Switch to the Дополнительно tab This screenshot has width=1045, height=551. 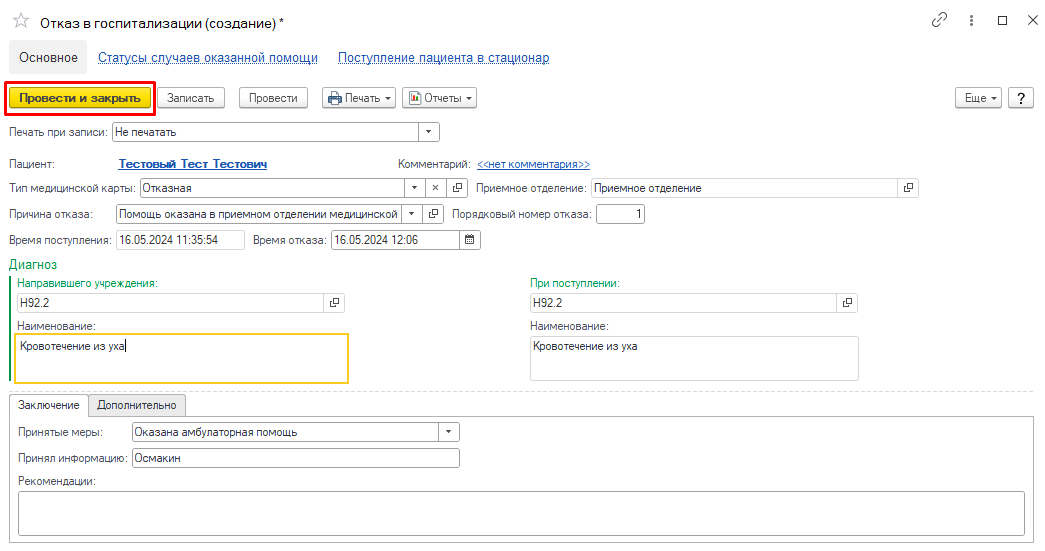[x=137, y=405]
